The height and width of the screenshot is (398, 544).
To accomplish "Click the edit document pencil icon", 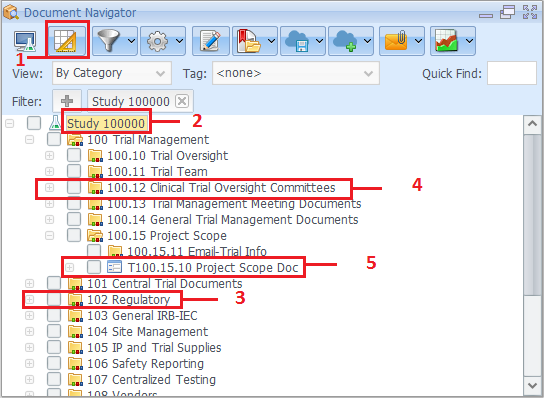I will [x=211, y=41].
